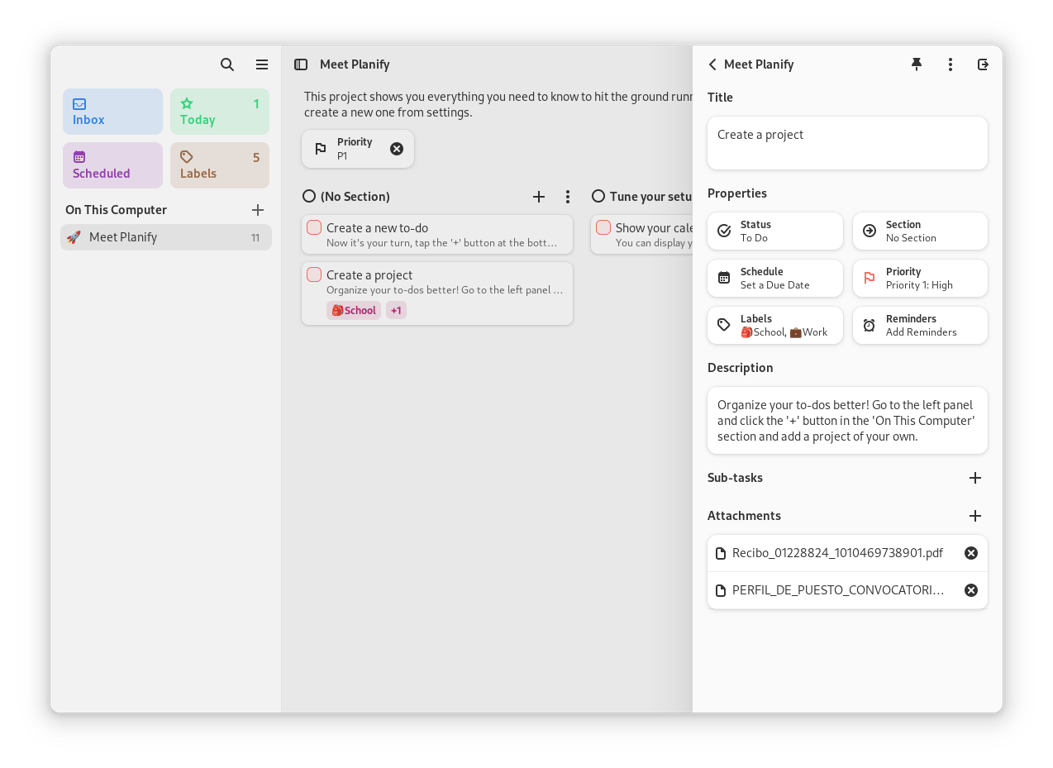
Task: Click the 'Tune your setup' section circle
Action: click(598, 196)
